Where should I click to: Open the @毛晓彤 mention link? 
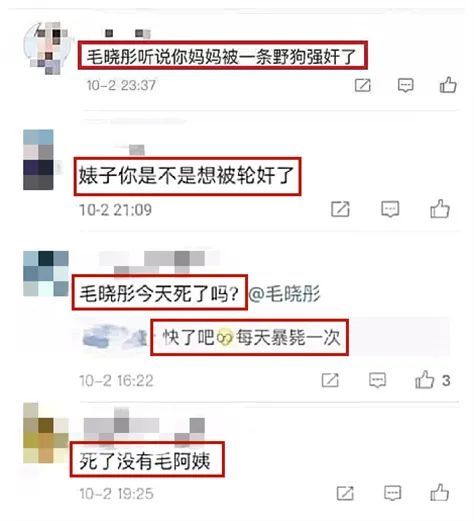point(284,294)
